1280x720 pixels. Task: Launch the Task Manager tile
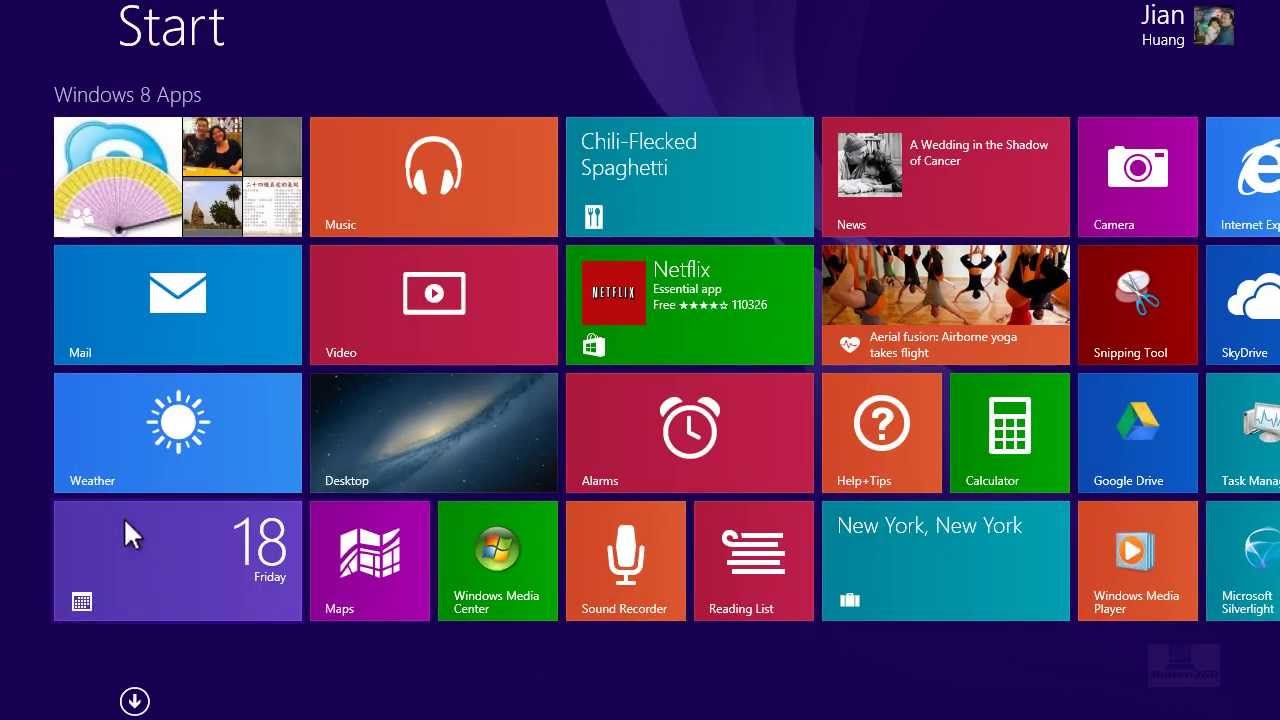click(1243, 433)
